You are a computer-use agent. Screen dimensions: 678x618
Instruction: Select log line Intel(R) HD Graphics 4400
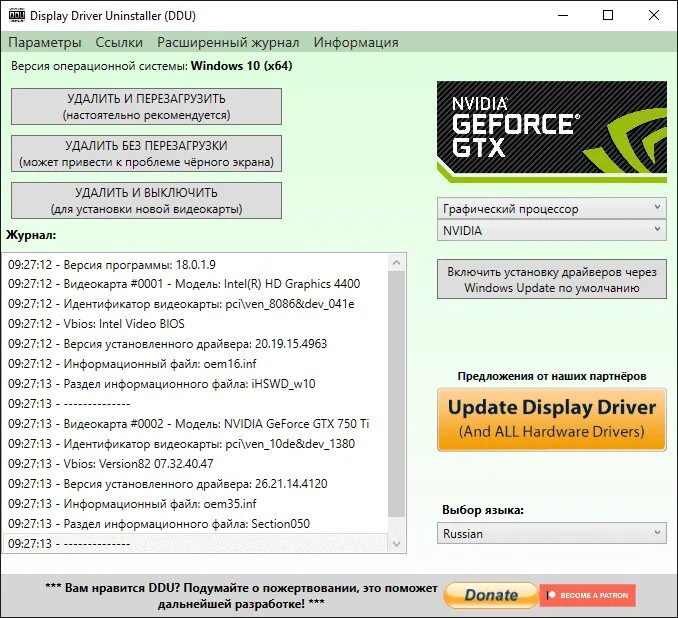[x=195, y=284]
